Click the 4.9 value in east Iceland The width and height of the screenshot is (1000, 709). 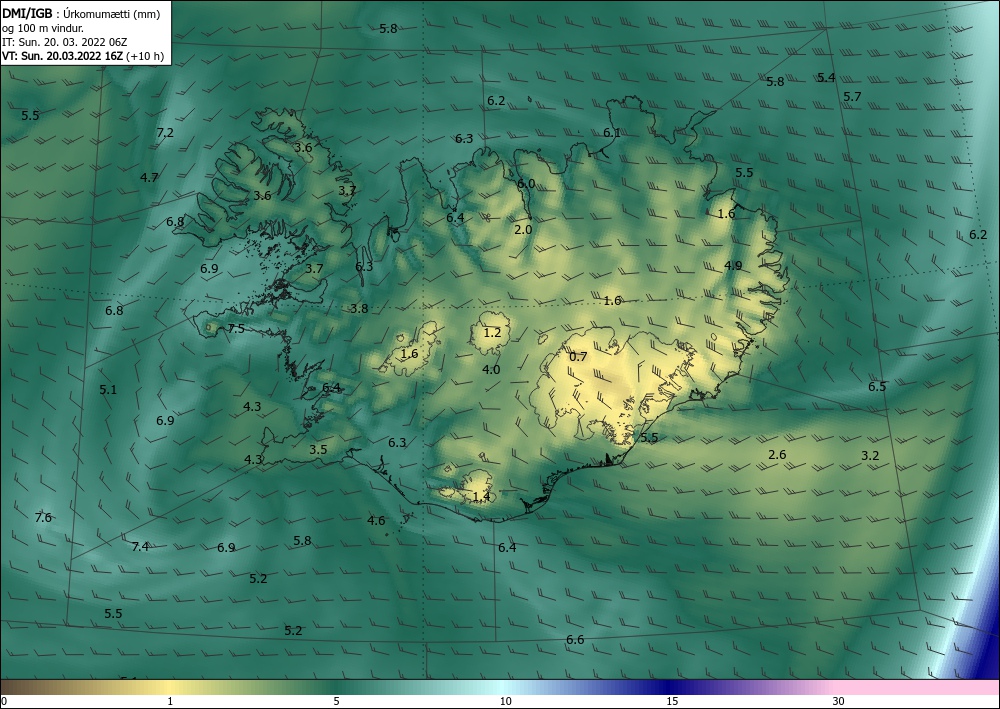(733, 265)
